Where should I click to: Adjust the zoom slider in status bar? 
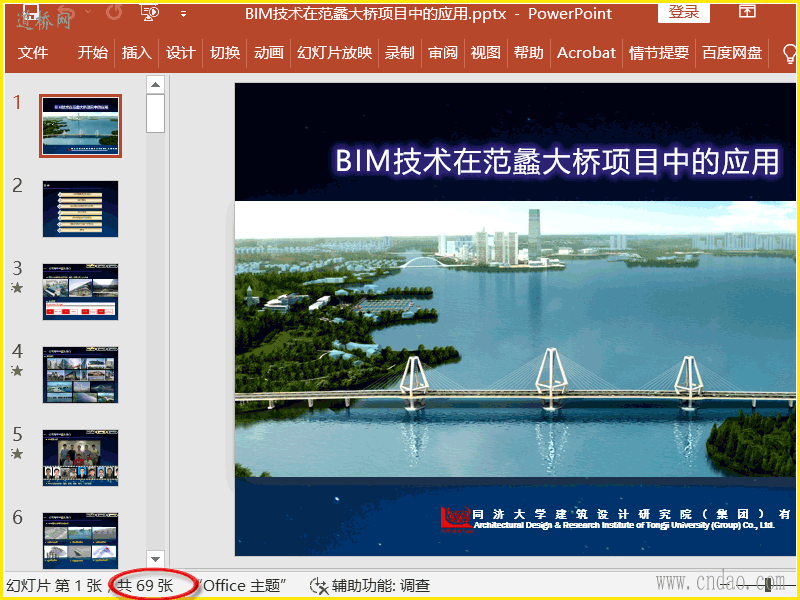point(768,587)
